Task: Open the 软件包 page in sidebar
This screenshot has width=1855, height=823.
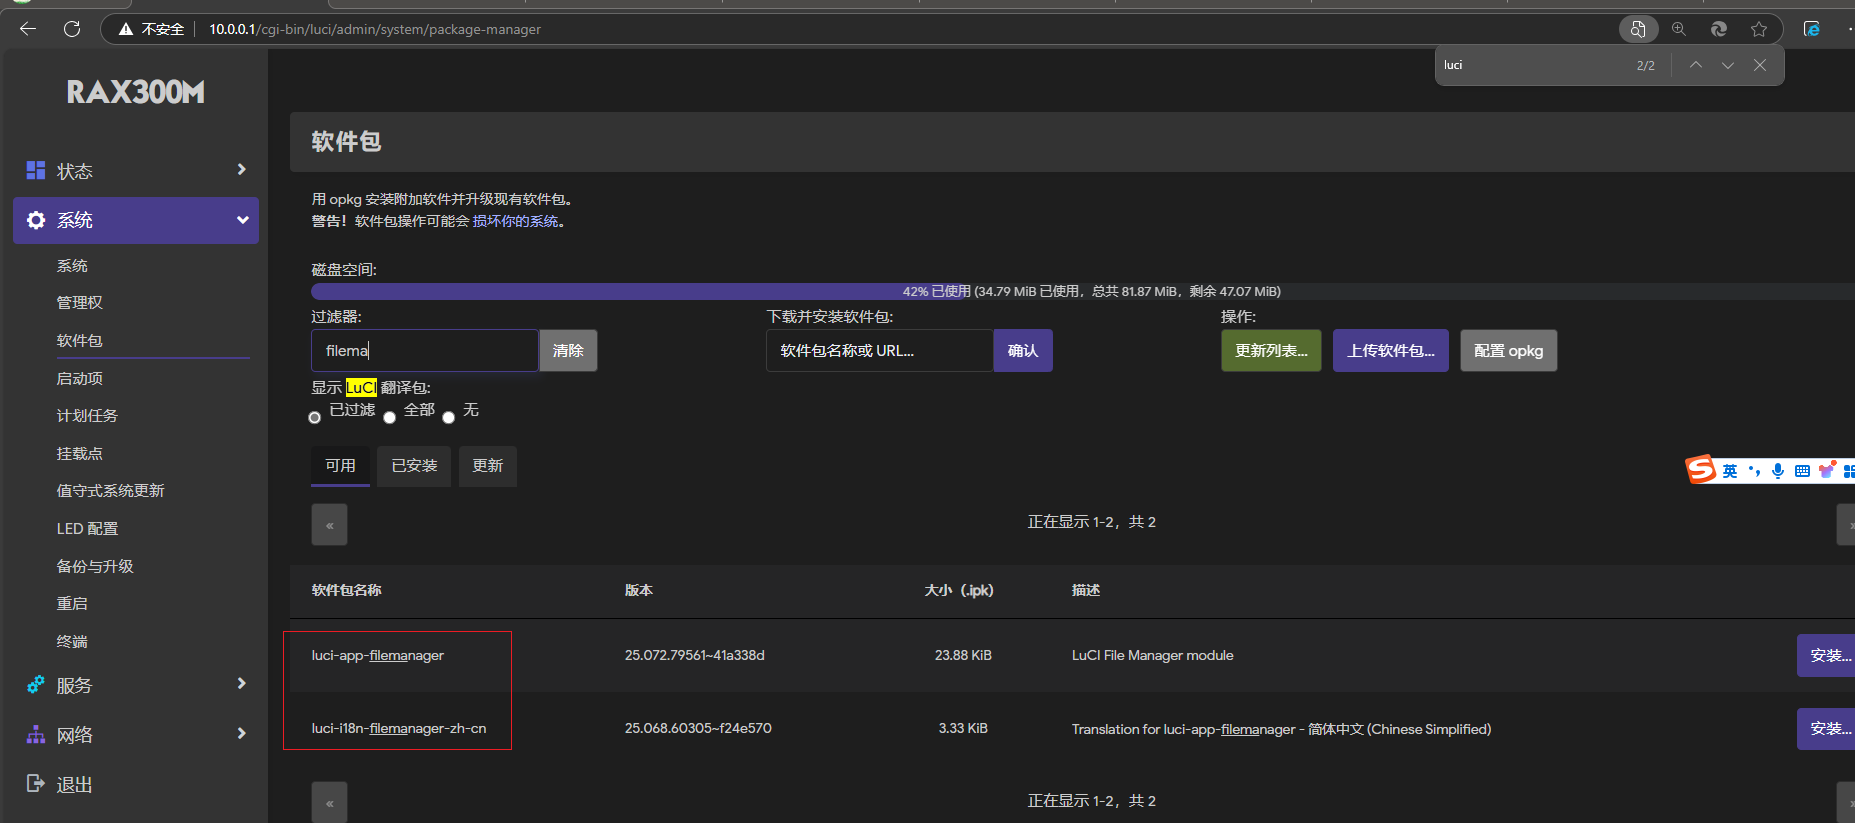Action: pyautogui.click(x=80, y=341)
